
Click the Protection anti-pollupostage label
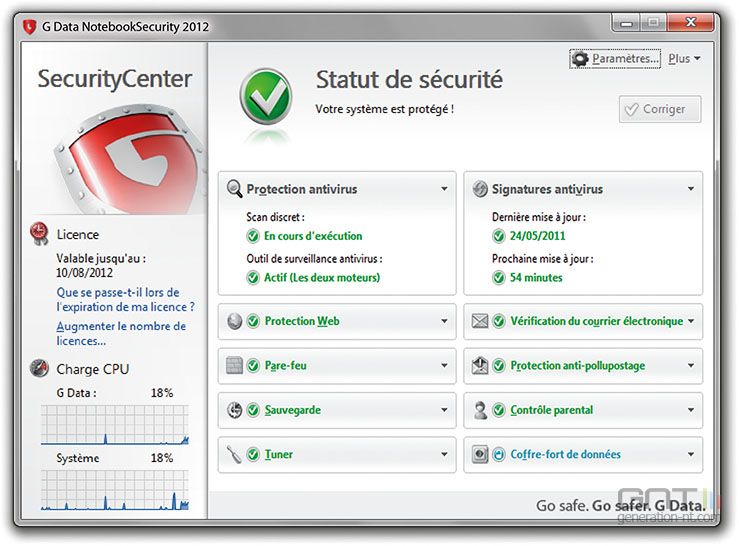coord(578,365)
